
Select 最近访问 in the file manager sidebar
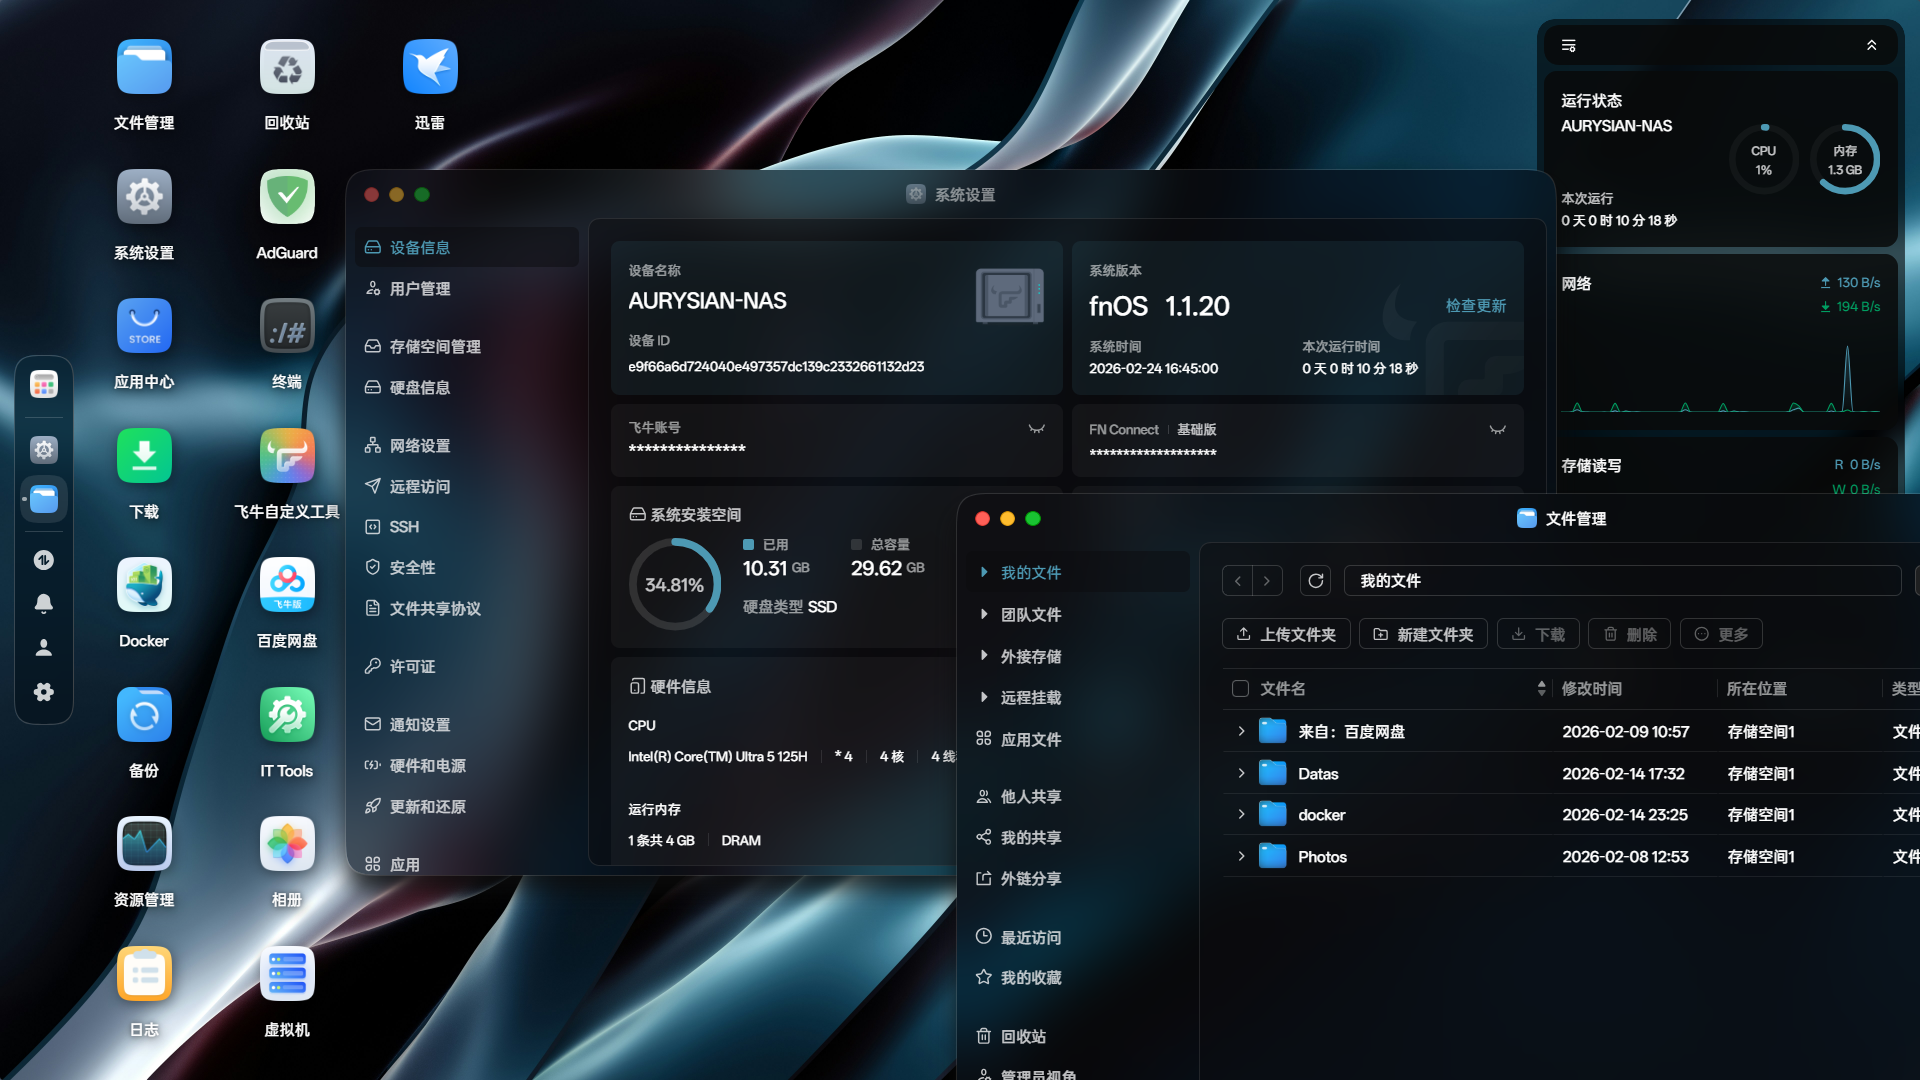point(1031,937)
